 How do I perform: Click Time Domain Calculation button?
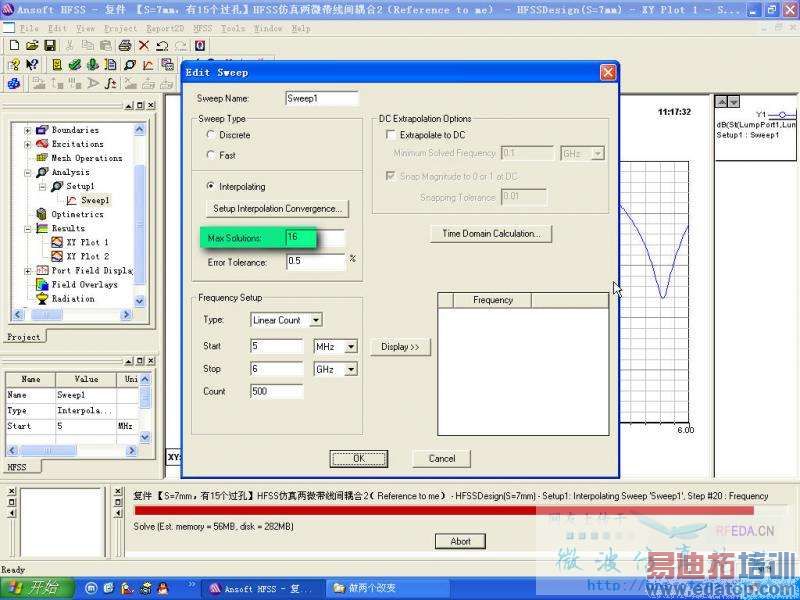491,234
